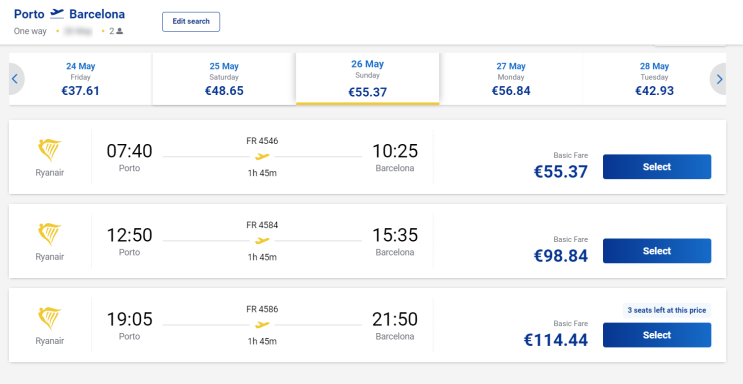
Task: Click the passenger count person icon
Action: (119, 31)
